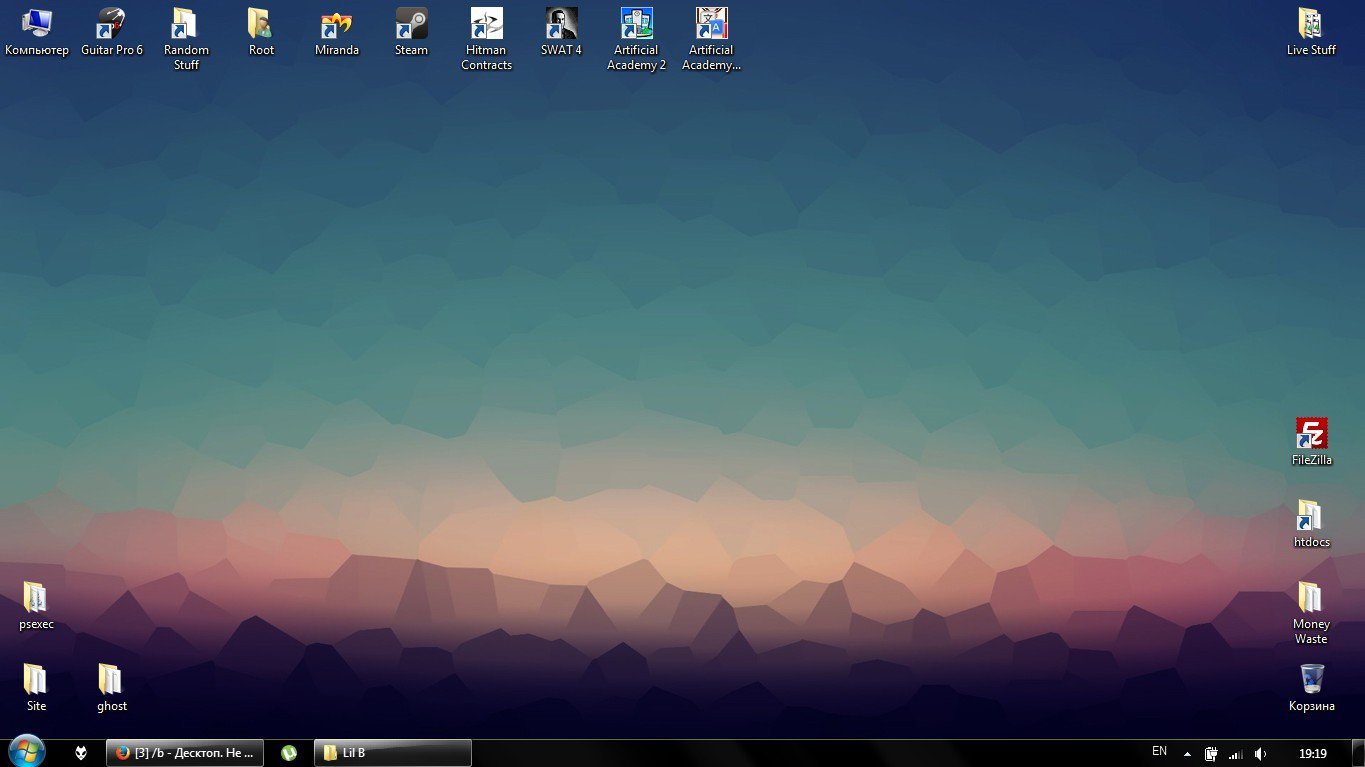The height and width of the screenshot is (767, 1365).
Task: Open the volume speaker tray icon
Action: click(x=1261, y=754)
